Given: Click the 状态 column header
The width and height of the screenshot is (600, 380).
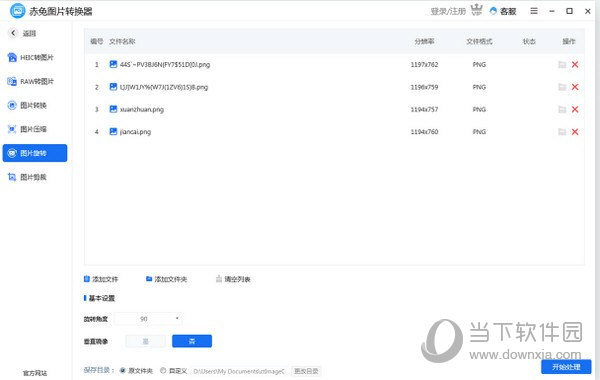Looking at the screenshot, I should (x=529, y=41).
